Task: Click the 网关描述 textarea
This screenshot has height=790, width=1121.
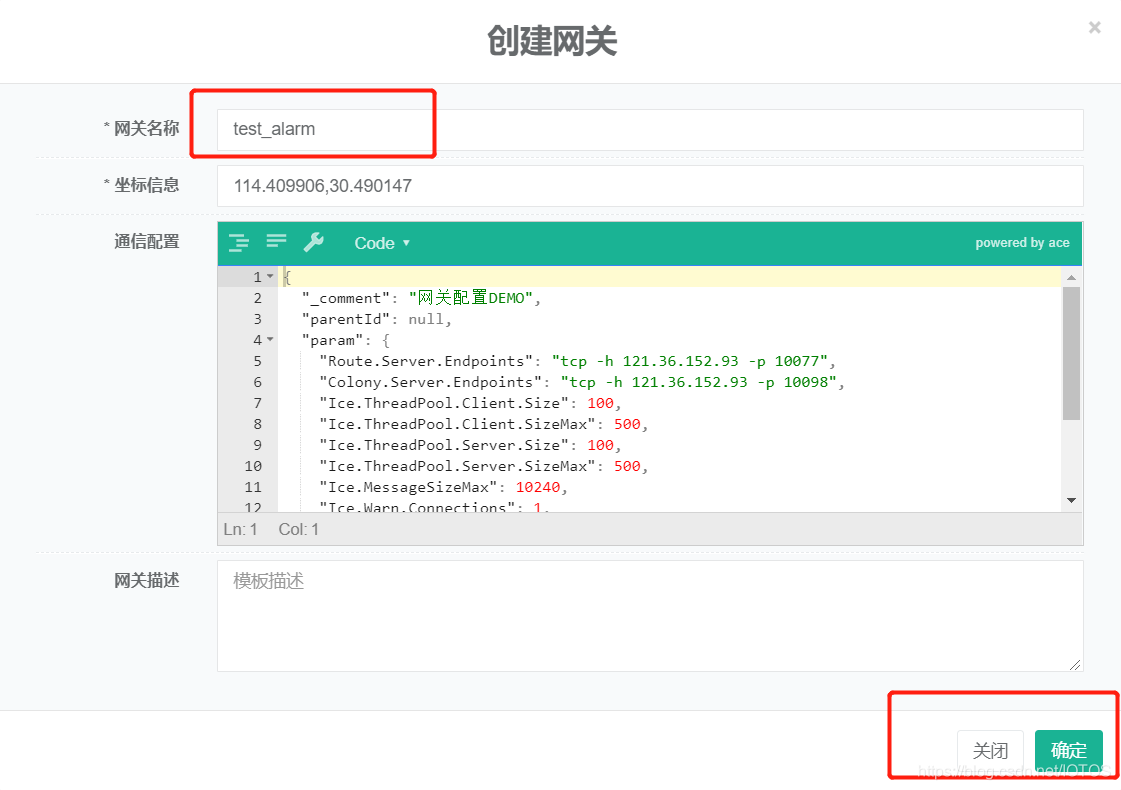Action: point(650,616)
